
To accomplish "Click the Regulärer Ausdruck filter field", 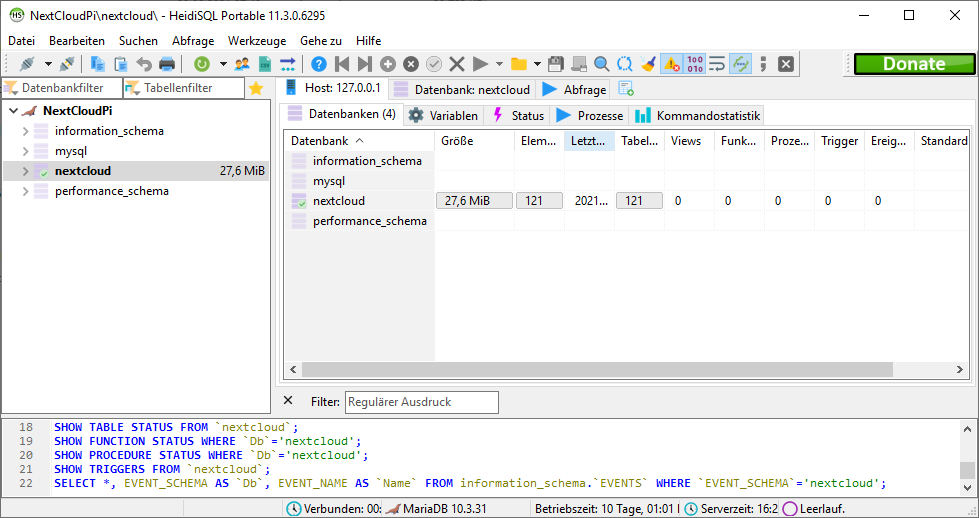I will click(421, 402).
